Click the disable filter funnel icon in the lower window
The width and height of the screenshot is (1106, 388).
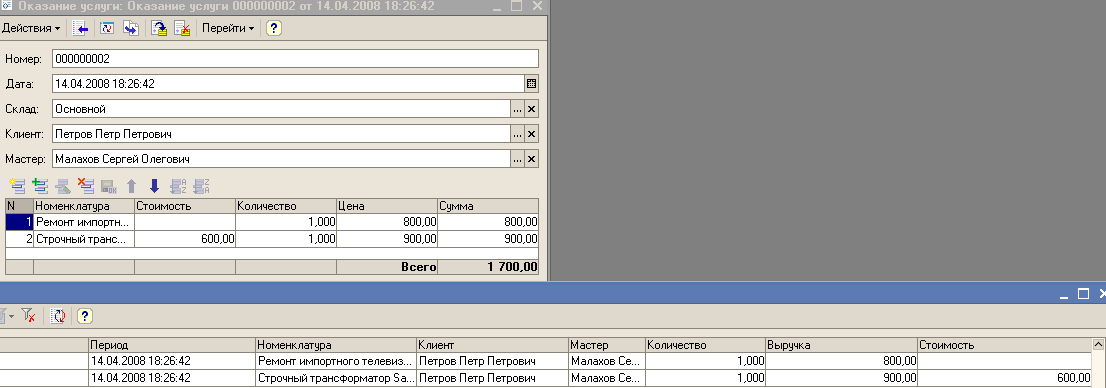[x=28, y=316]
